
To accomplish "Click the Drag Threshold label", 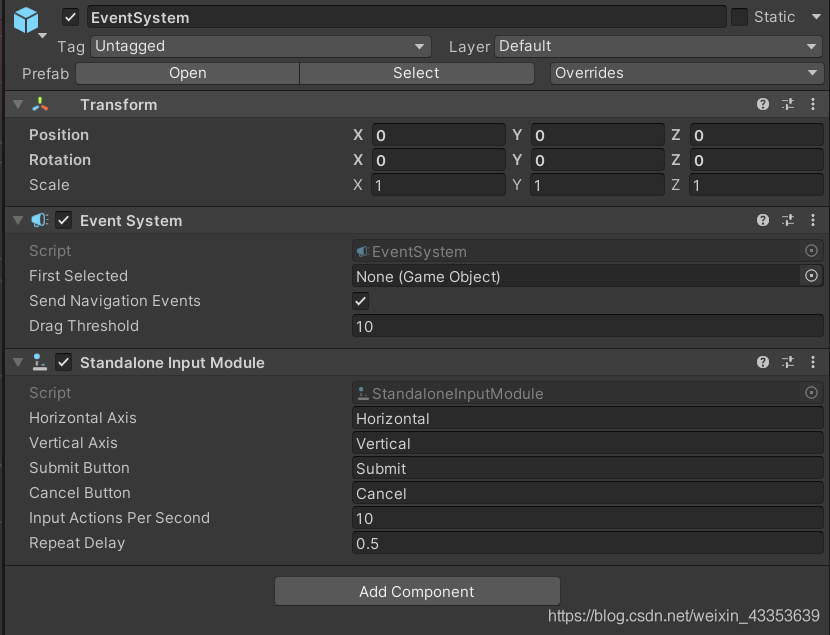I will (x=84, y=326).
